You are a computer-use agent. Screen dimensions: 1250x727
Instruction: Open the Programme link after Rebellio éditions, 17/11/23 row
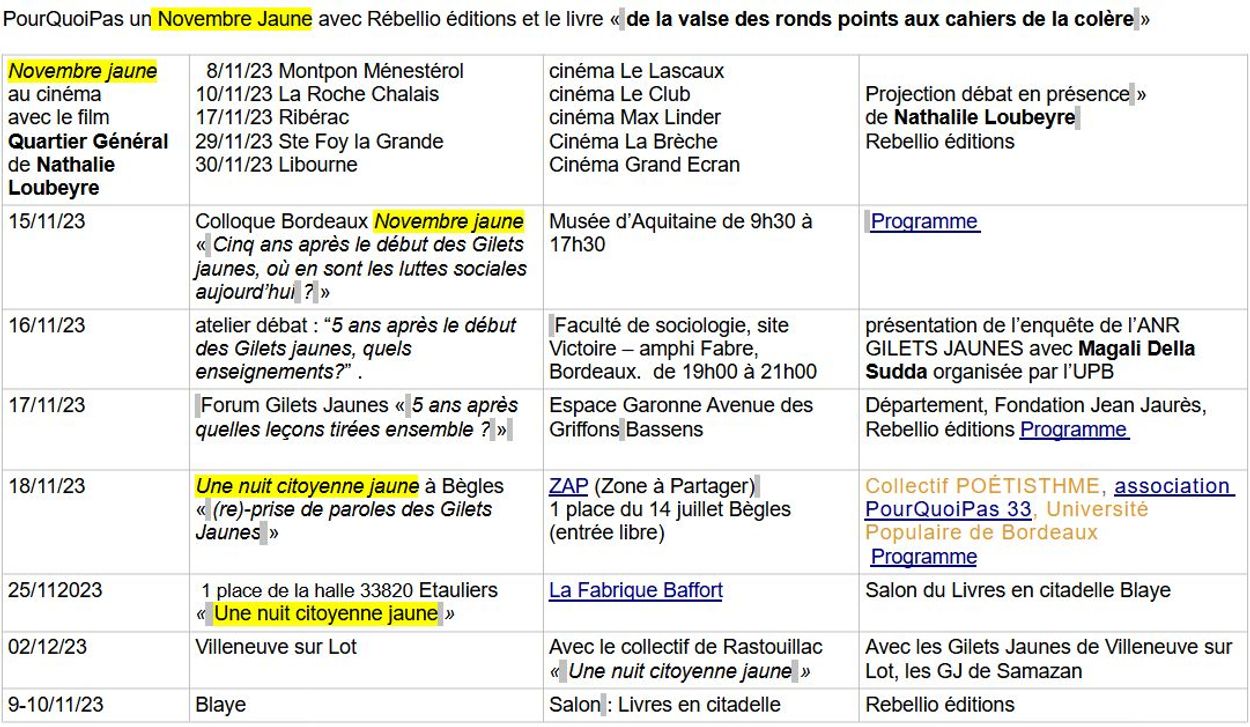point(1073,429)
